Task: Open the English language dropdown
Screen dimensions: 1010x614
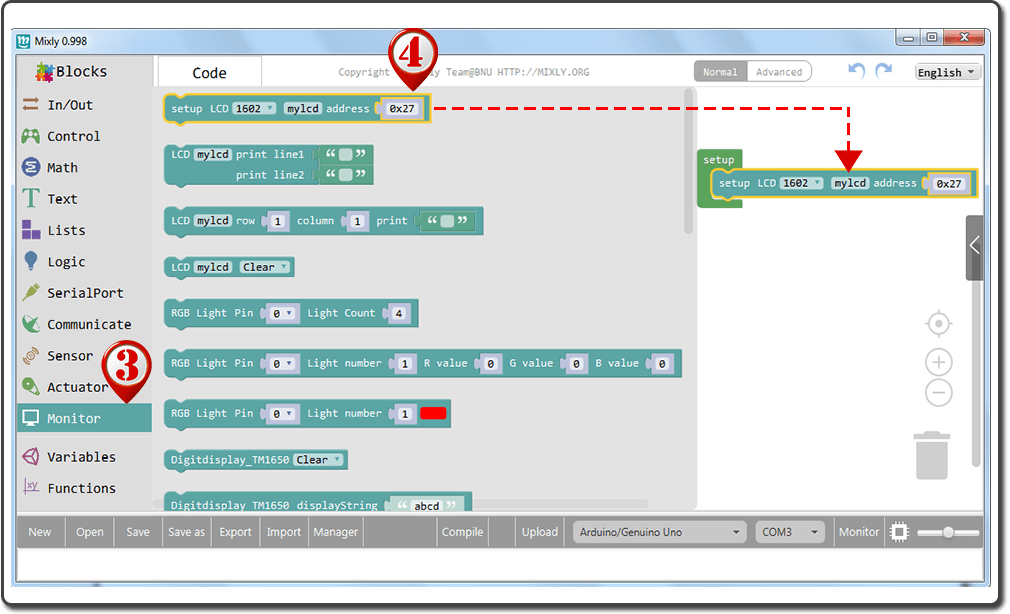Action: tap(947, 72)
